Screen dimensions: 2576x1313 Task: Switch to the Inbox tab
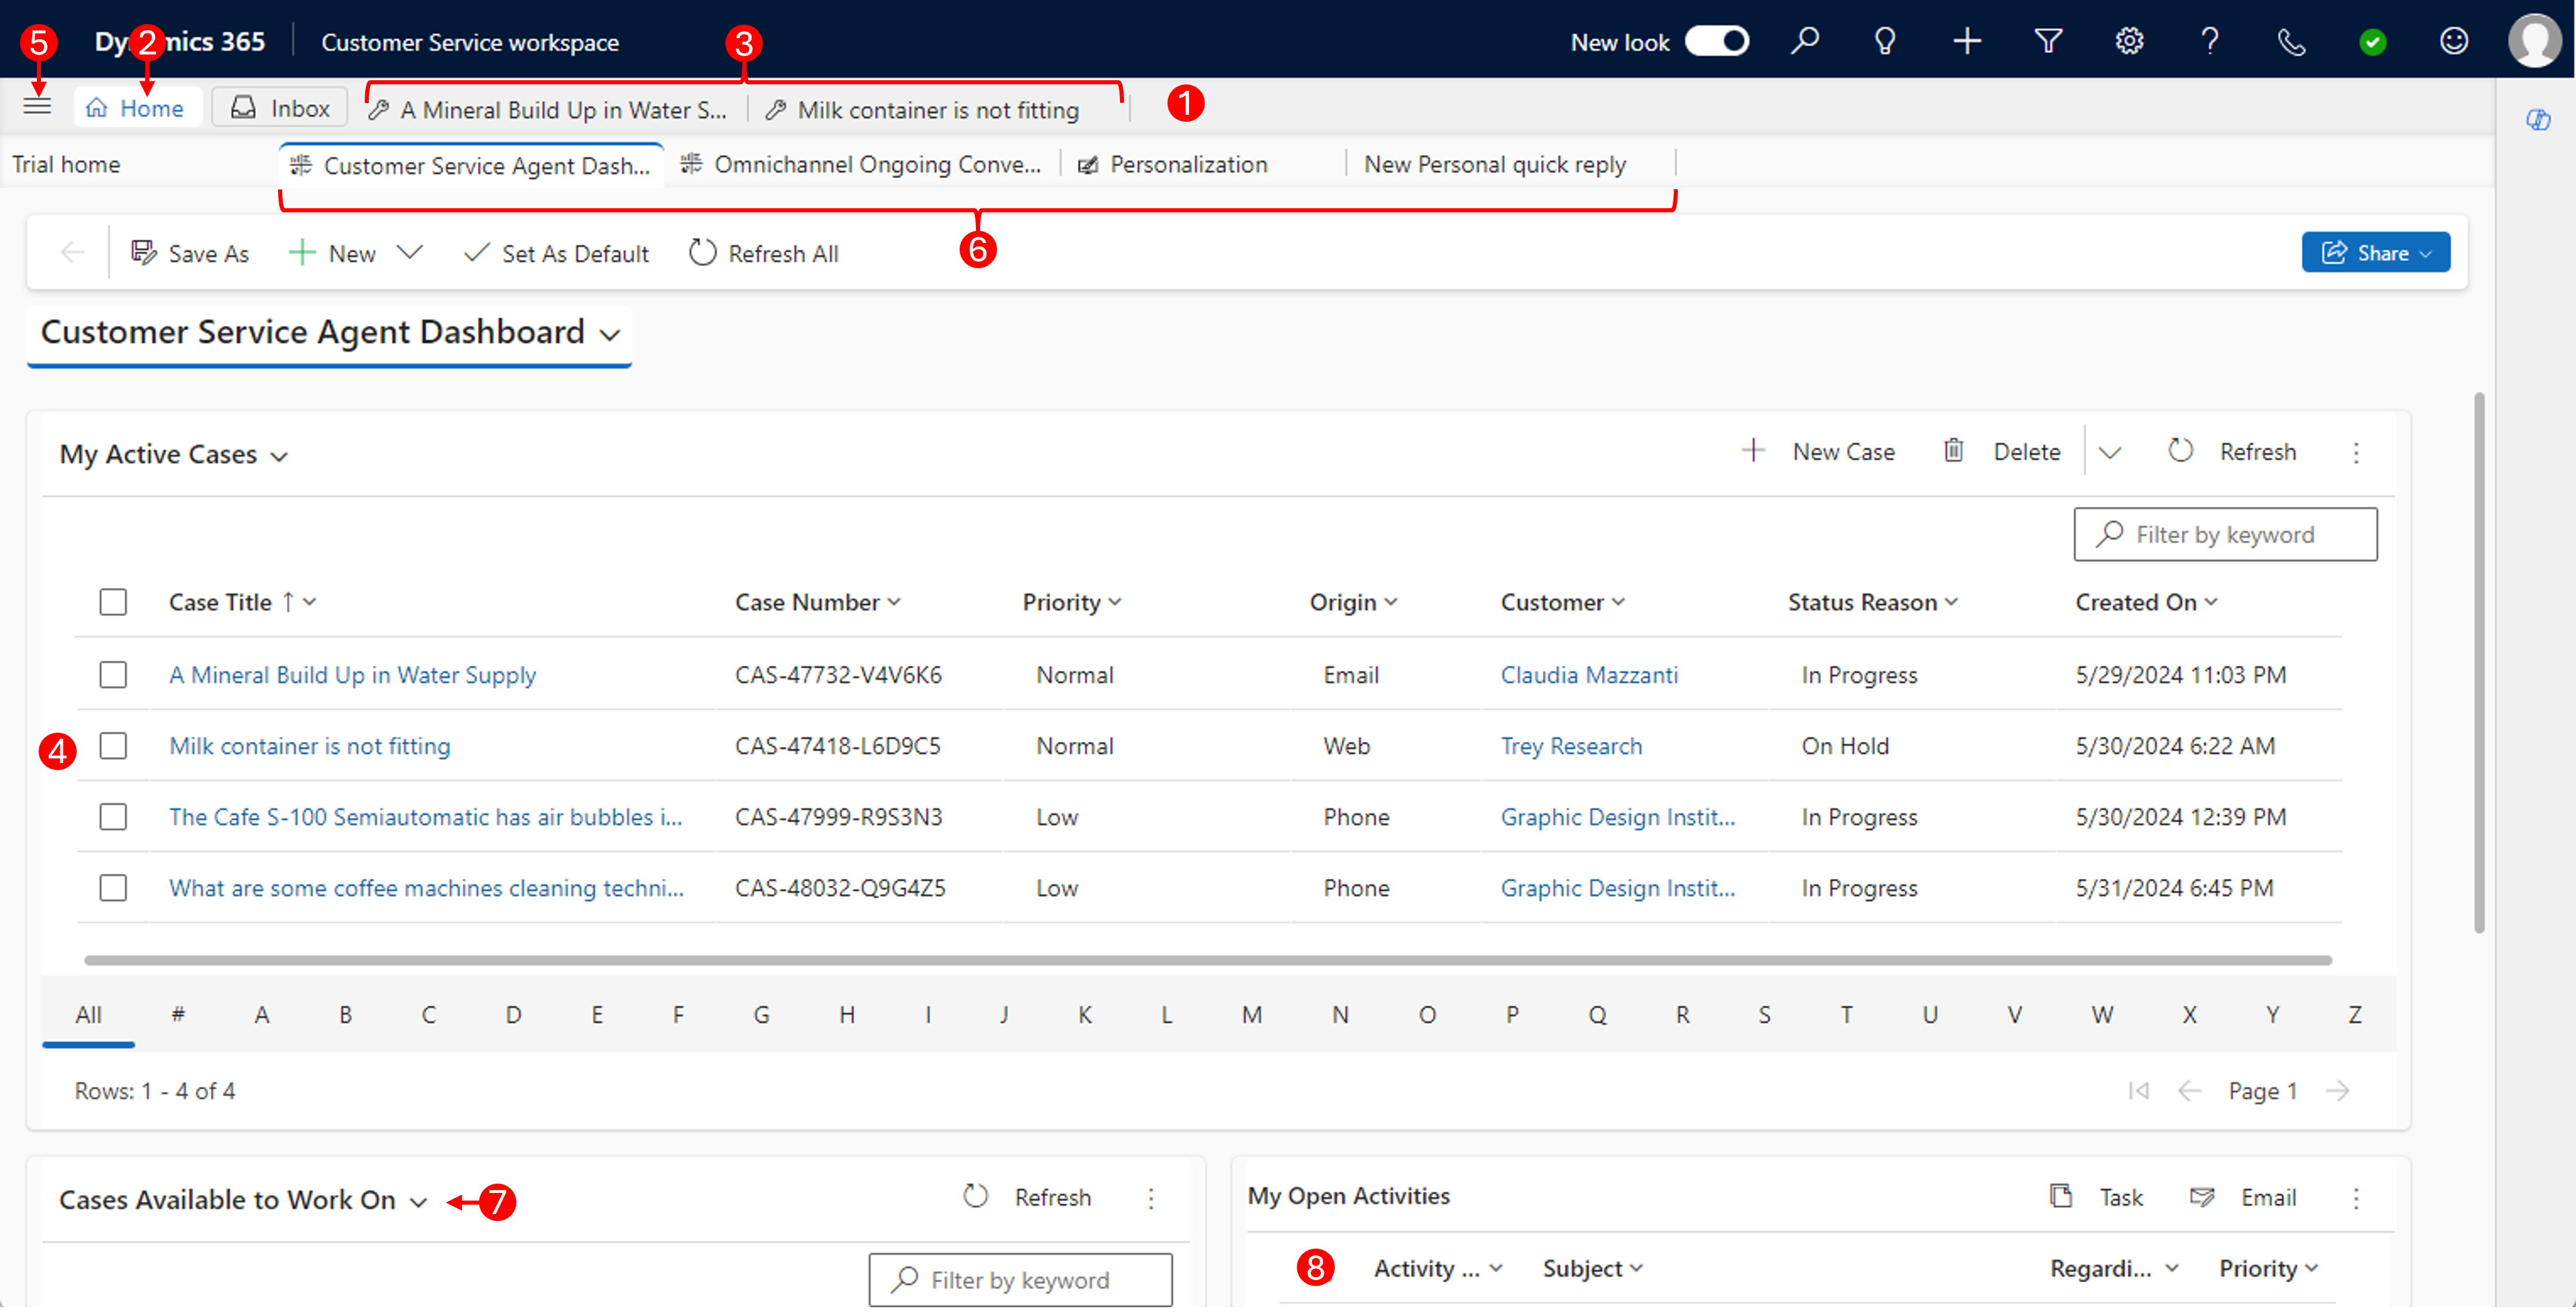[x=279, y=107]
